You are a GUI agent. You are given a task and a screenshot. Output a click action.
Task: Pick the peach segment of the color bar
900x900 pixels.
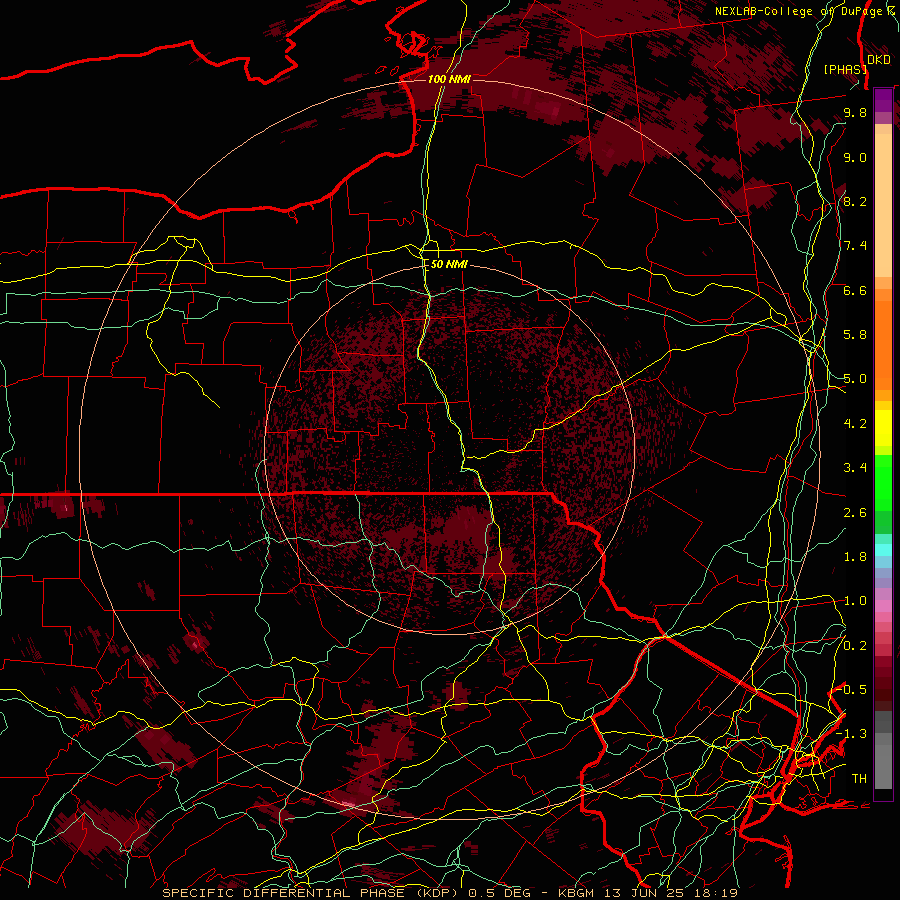click(x=883, y=205)
